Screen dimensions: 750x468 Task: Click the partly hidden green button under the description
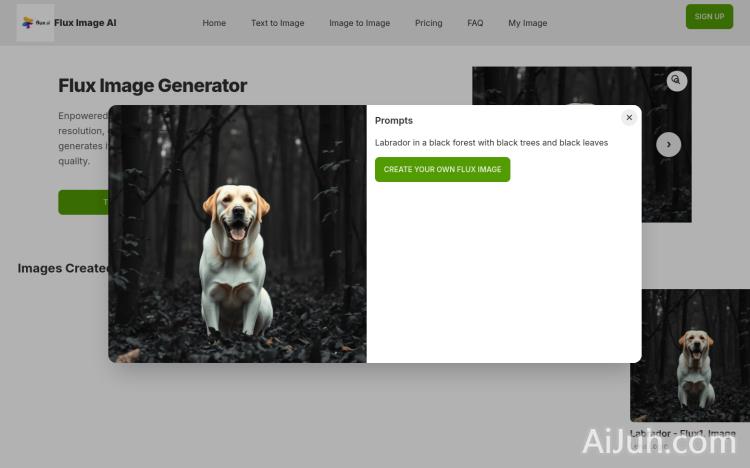tap(83, 202)
